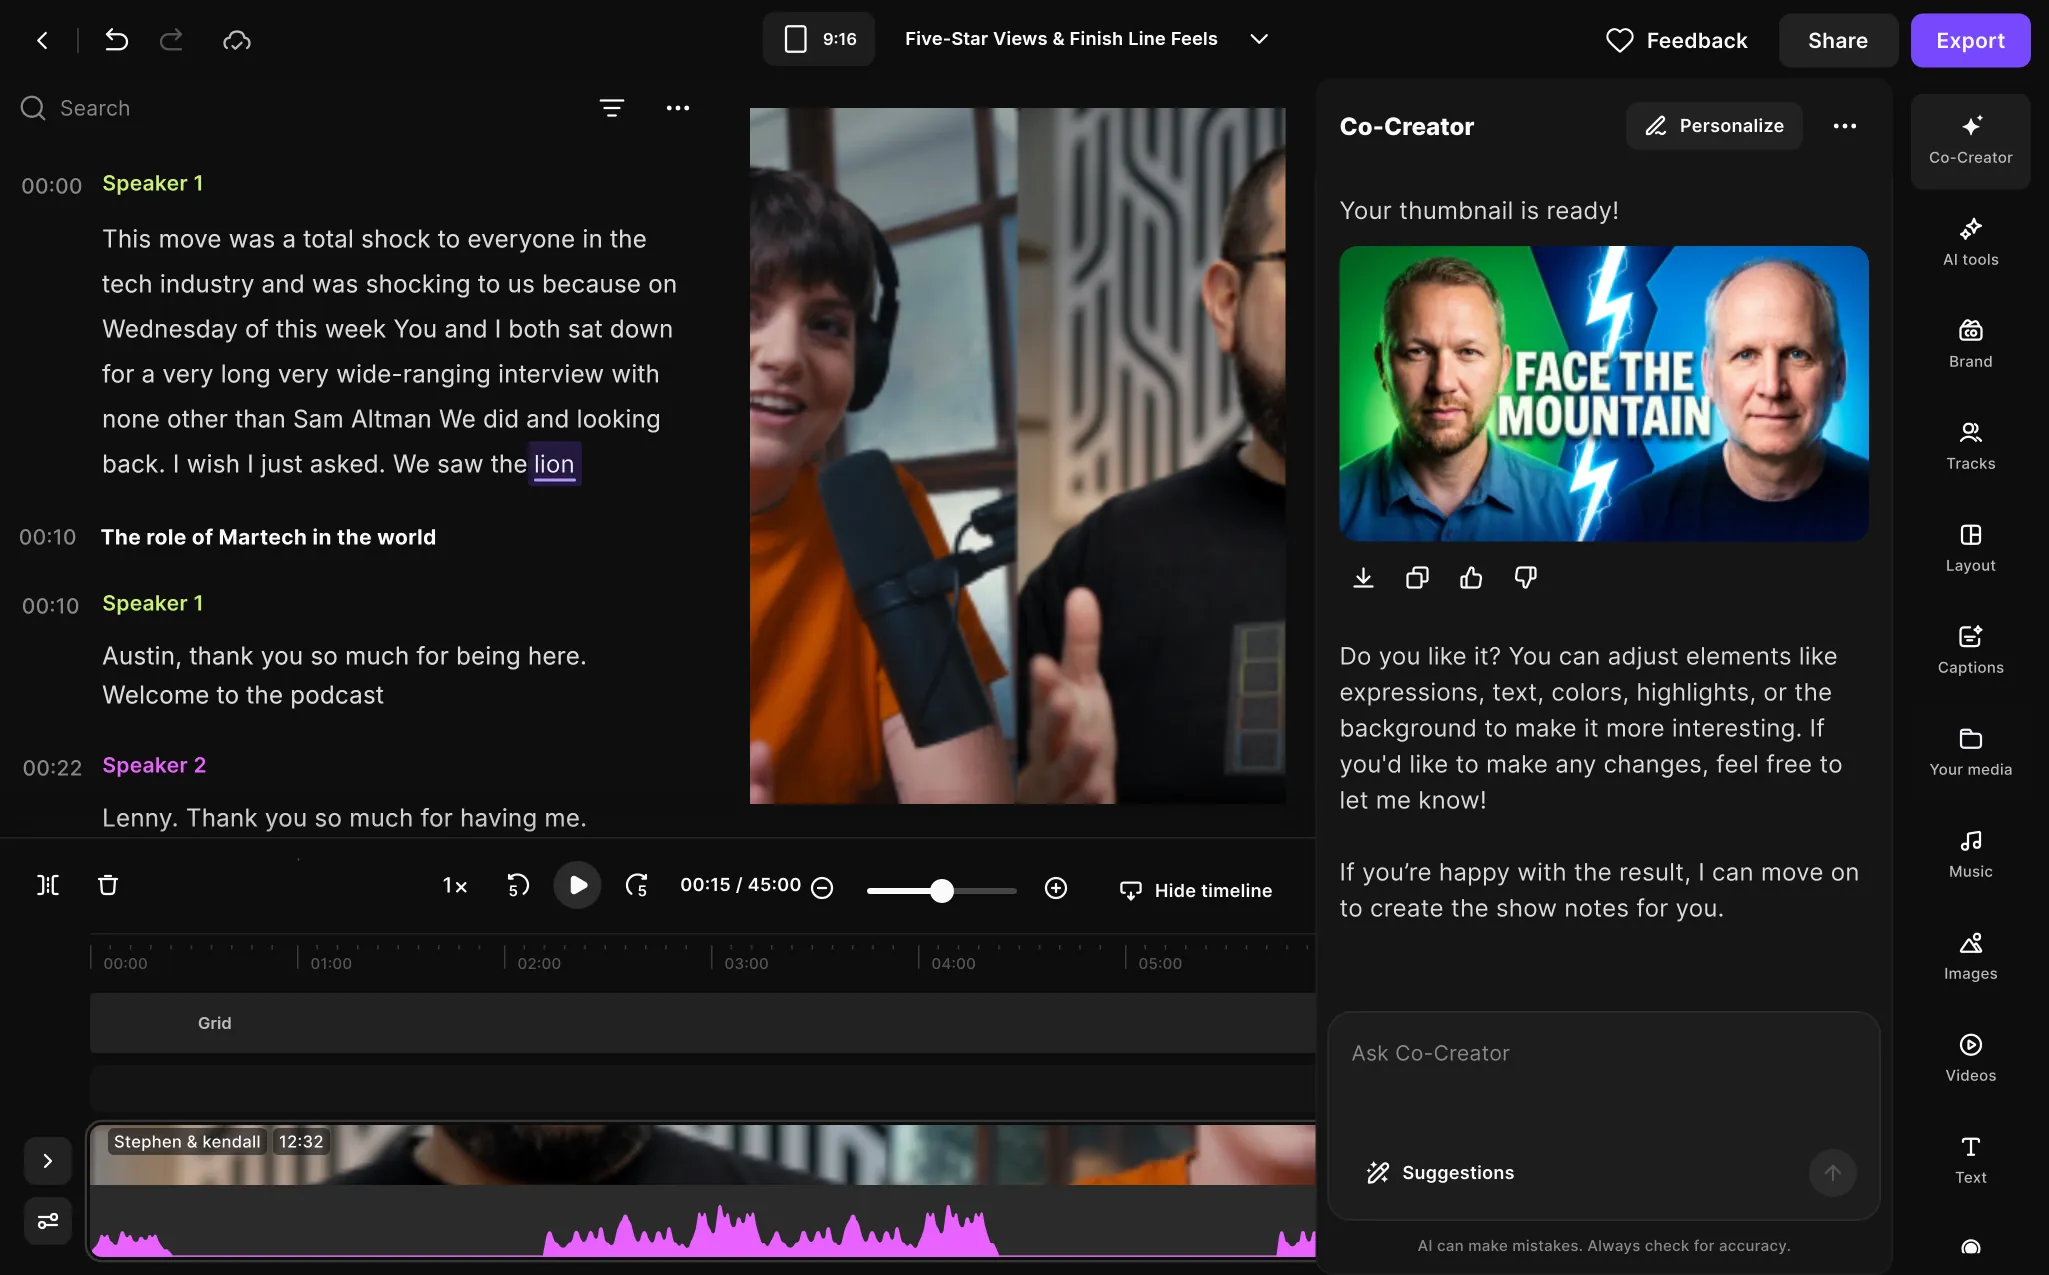The width and height of the screenshot is (2049, 1275).
Task: Open the Feedback link
Action: click(x=1677, y=40)
